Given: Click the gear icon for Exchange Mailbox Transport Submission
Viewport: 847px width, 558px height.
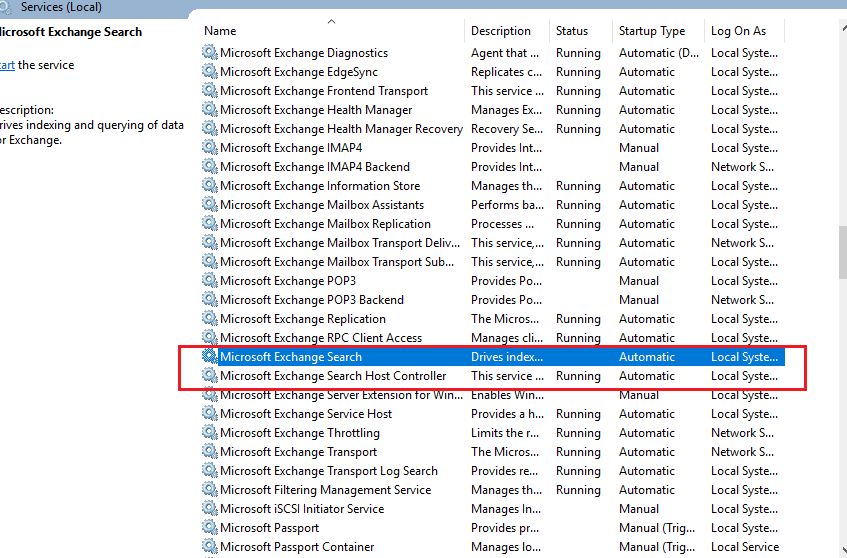Looking at the screenshot, I should [210, 261].
